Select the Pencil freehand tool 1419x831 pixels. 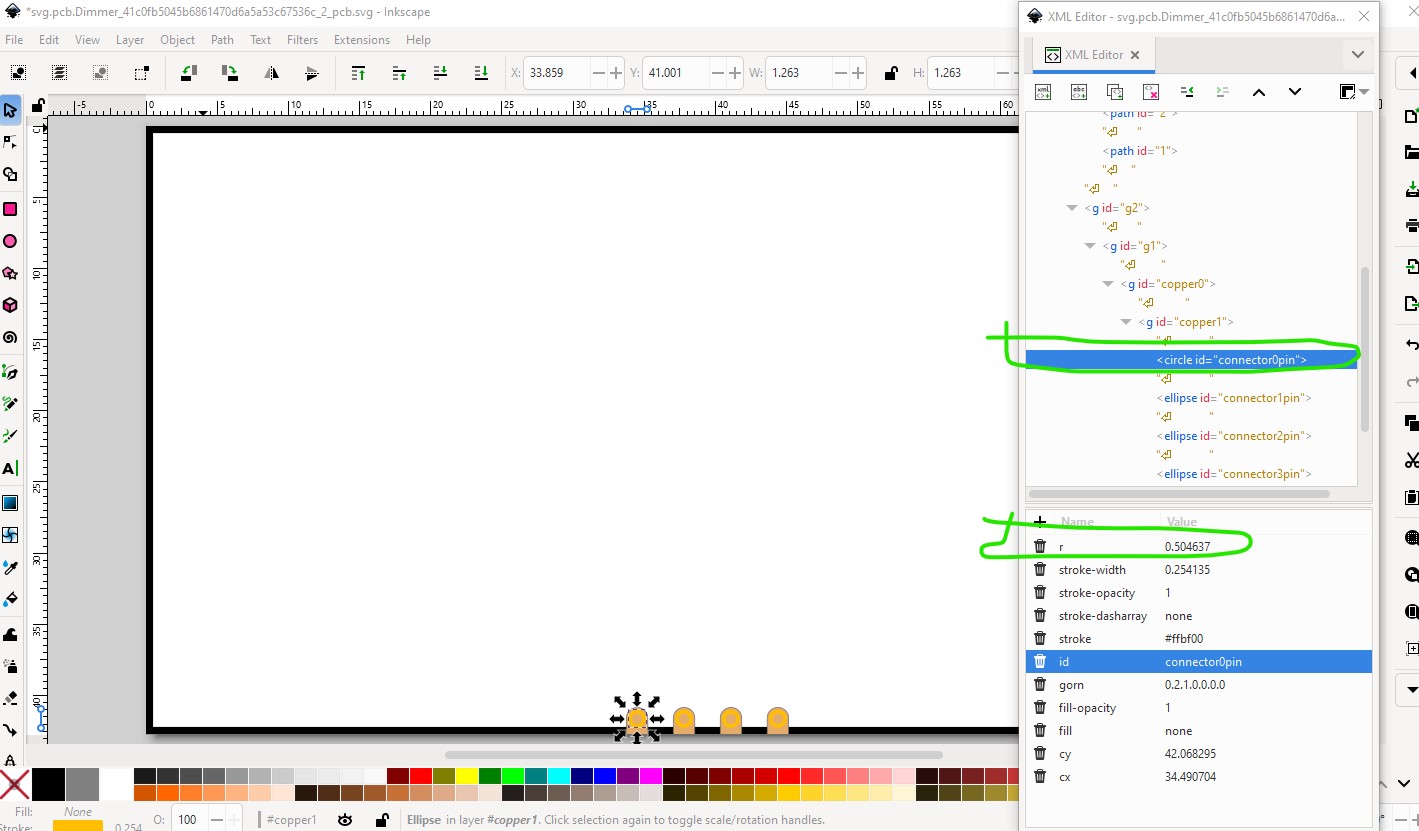click(10, 404)
